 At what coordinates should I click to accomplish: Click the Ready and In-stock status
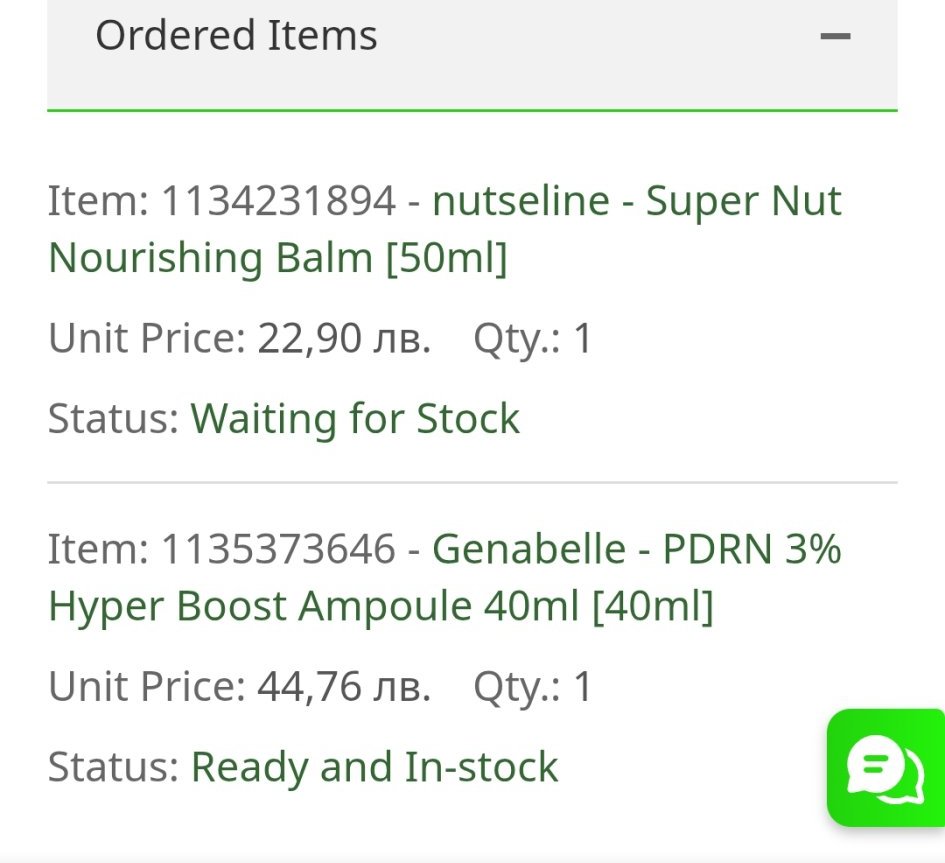[374, 767]
